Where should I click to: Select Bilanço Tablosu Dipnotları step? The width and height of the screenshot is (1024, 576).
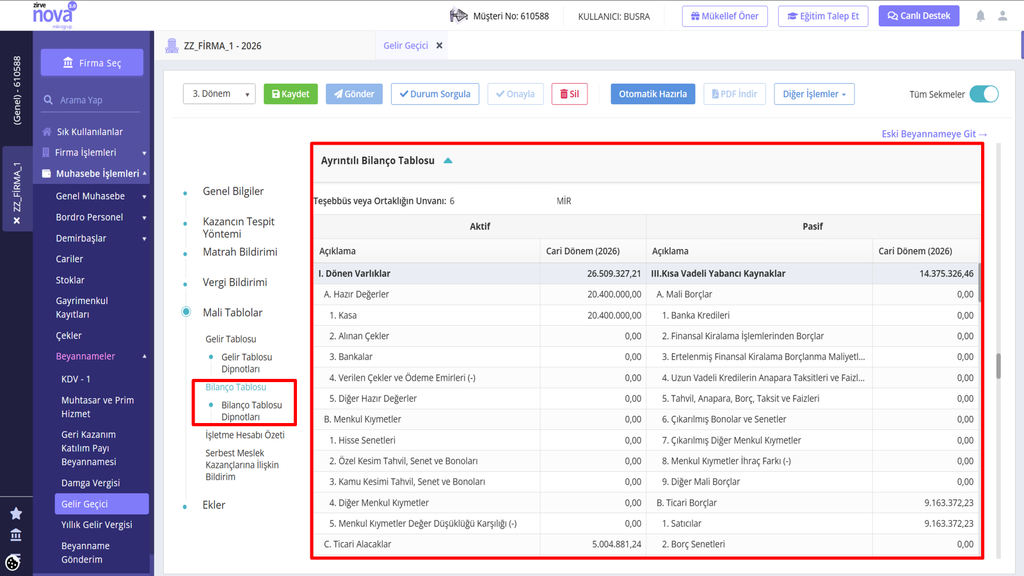coord(251,411)
